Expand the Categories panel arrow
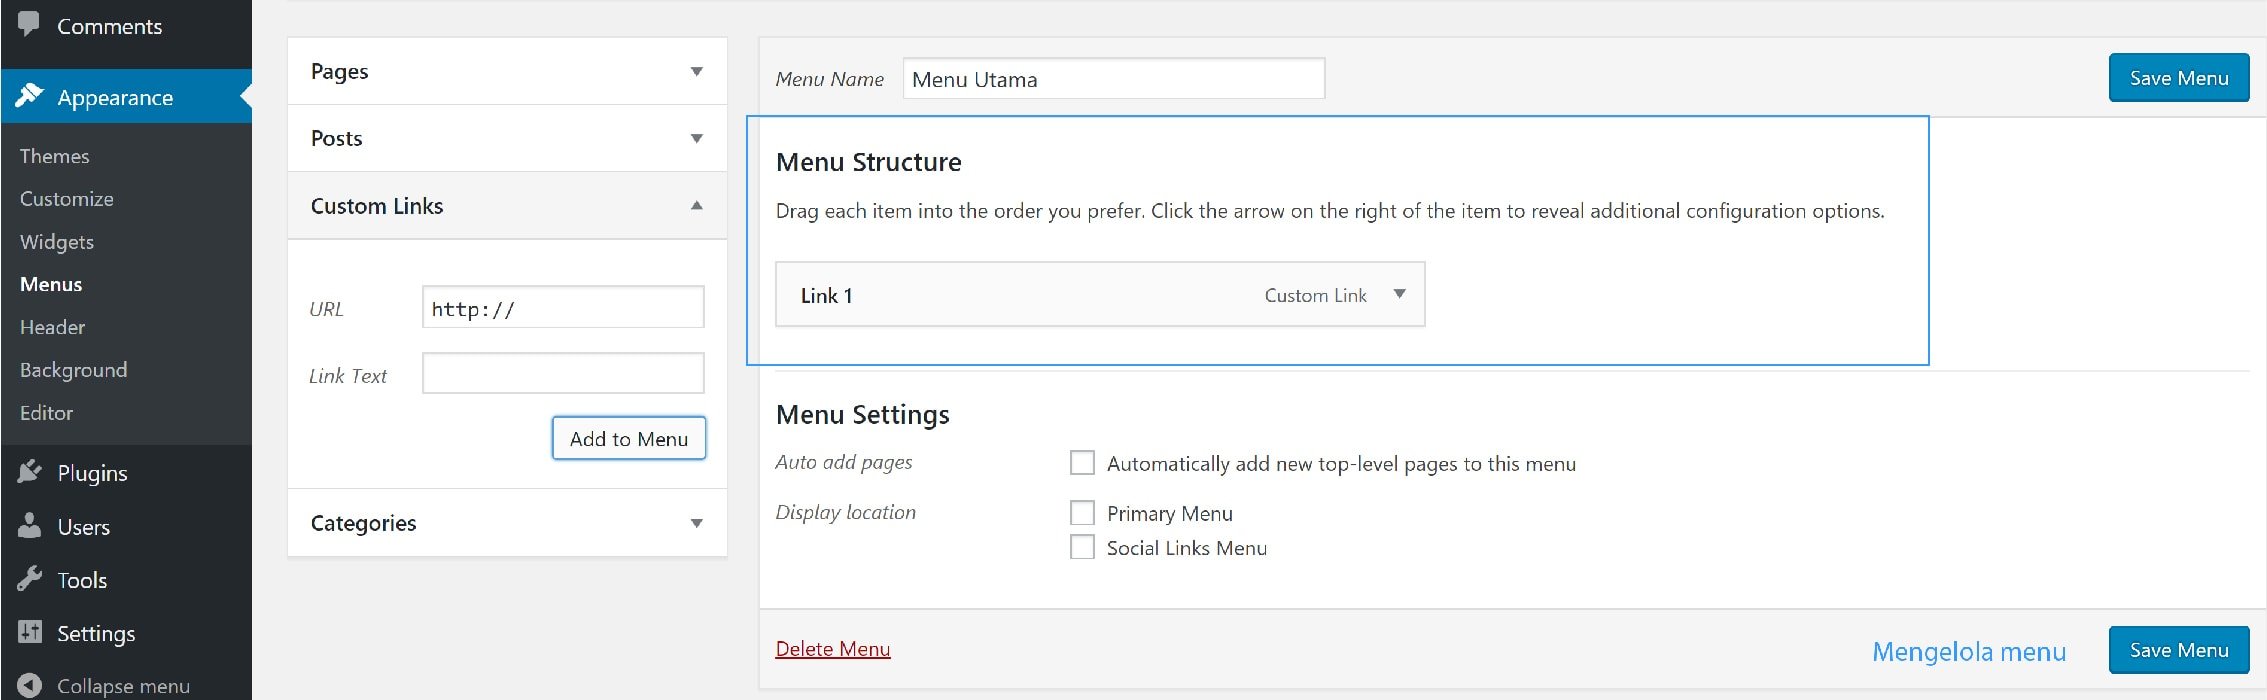The height and width of the screenshot is (700, 2267). [x=697, y=523]
